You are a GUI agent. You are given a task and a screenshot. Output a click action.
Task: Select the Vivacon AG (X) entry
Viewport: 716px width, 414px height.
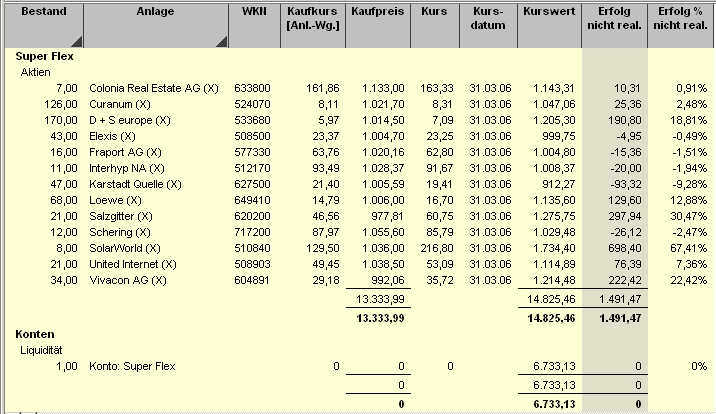(128, 280)
